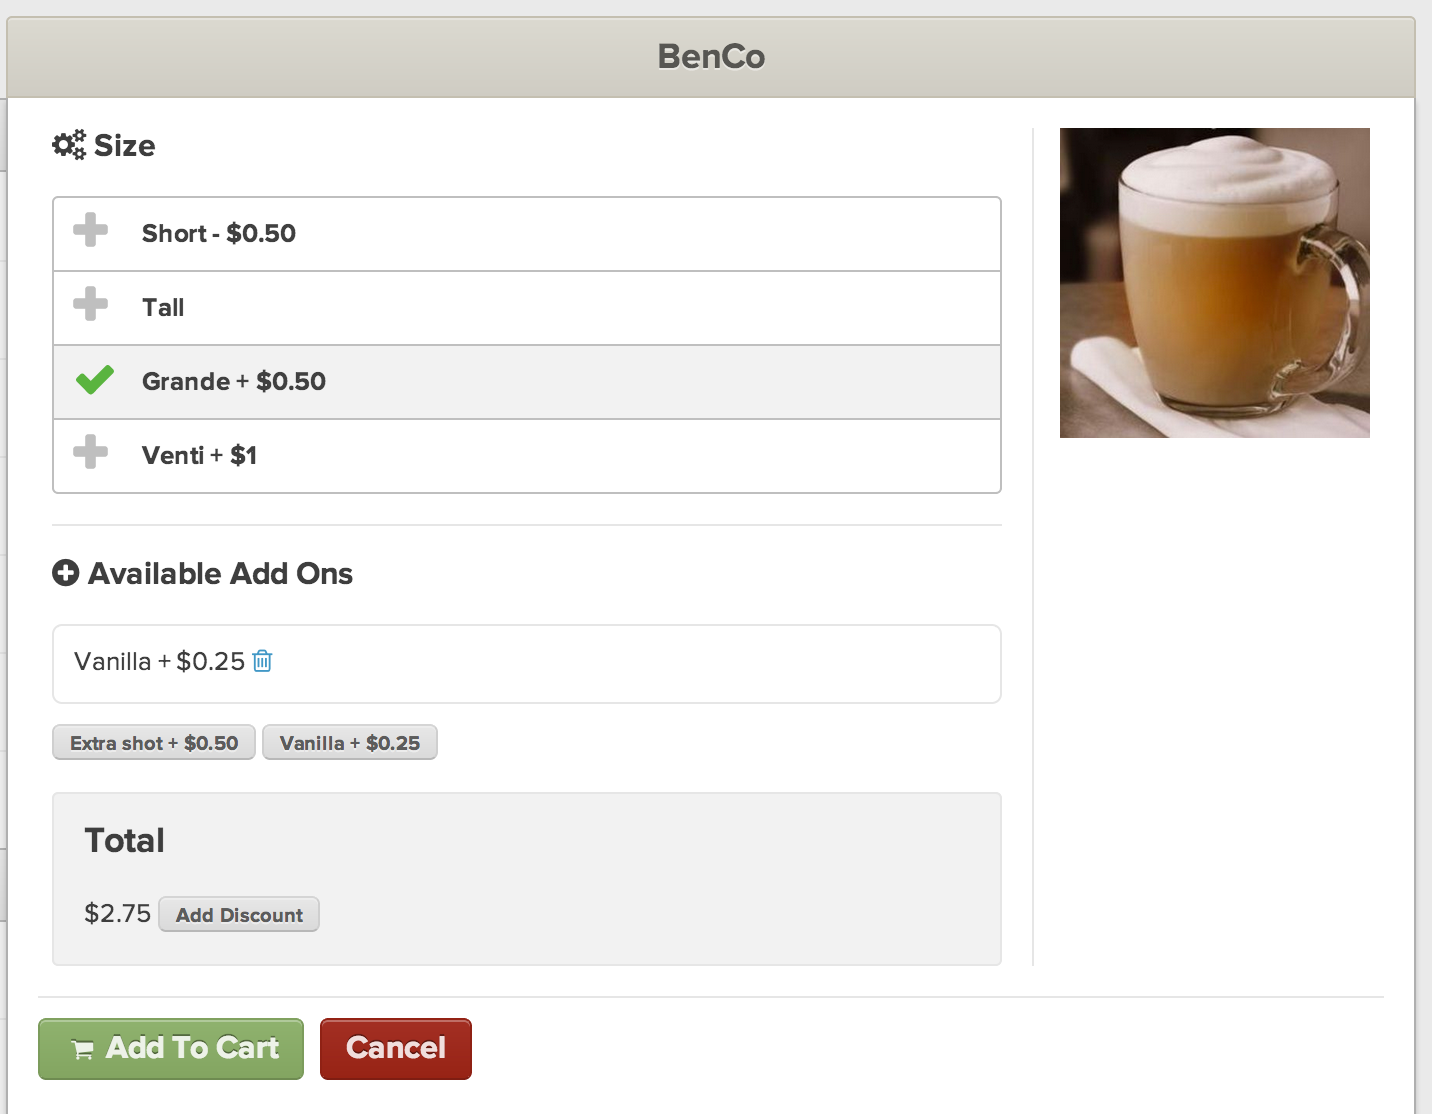Image resolution: width=1432 pixels, height=1114 pixels.
Task: Click the plus icon beside Venti
Action: [90, 452]
